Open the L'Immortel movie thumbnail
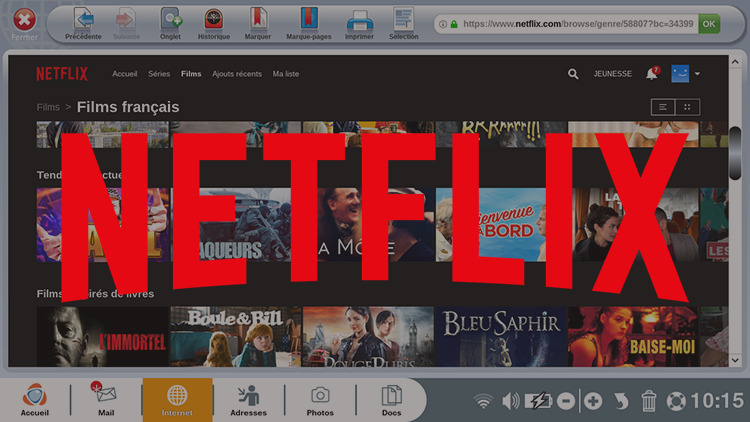Screen dimensions: 750x422 coord(102,337)
